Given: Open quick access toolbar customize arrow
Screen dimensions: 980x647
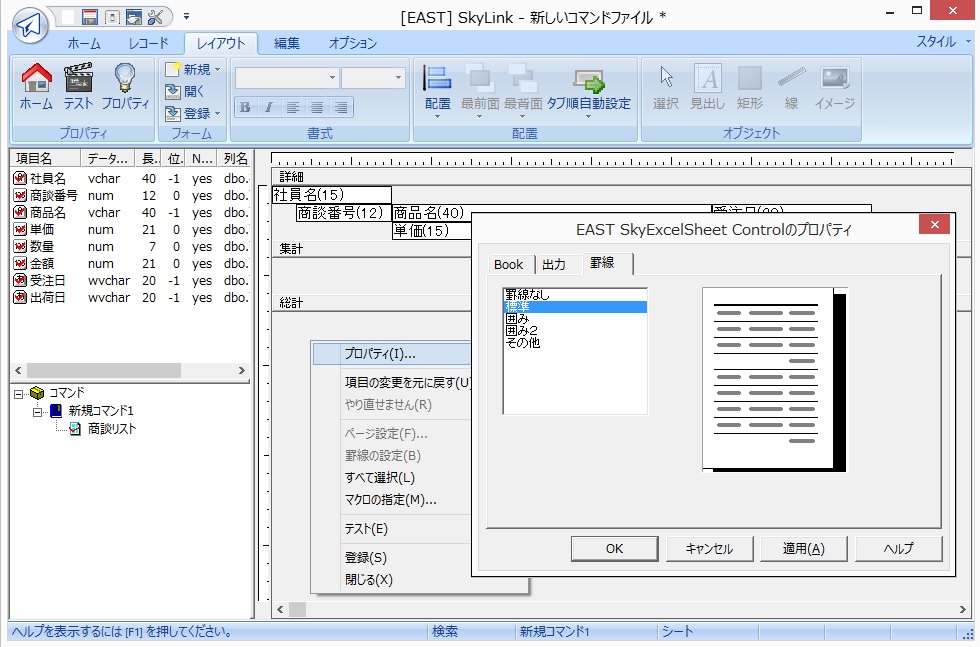Looking at the screenshot, I should click(186, 17).
